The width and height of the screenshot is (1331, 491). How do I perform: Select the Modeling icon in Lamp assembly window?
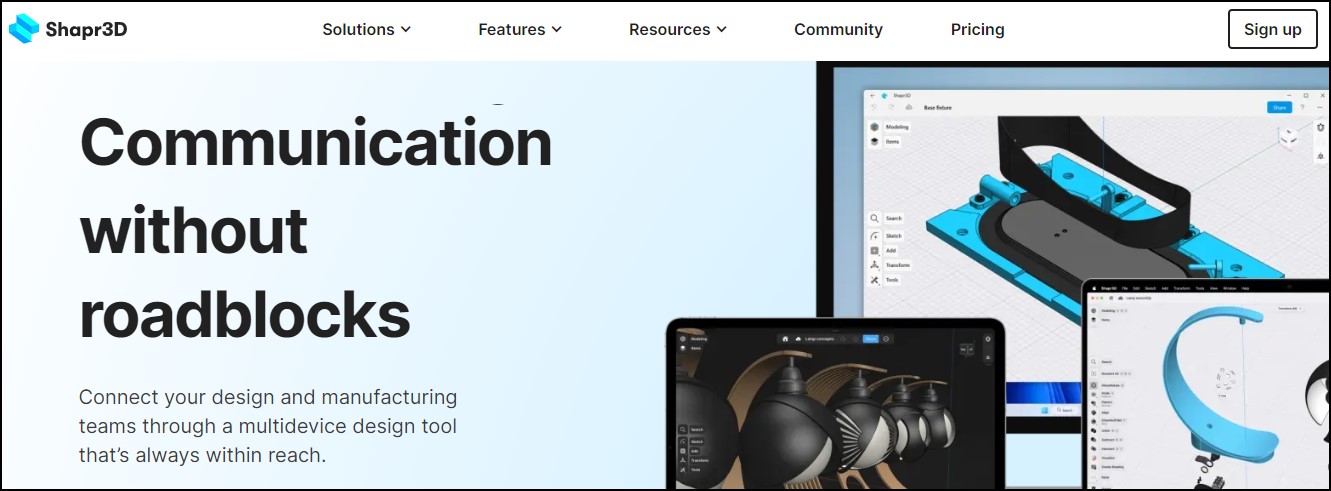(x=1093, y=311)
